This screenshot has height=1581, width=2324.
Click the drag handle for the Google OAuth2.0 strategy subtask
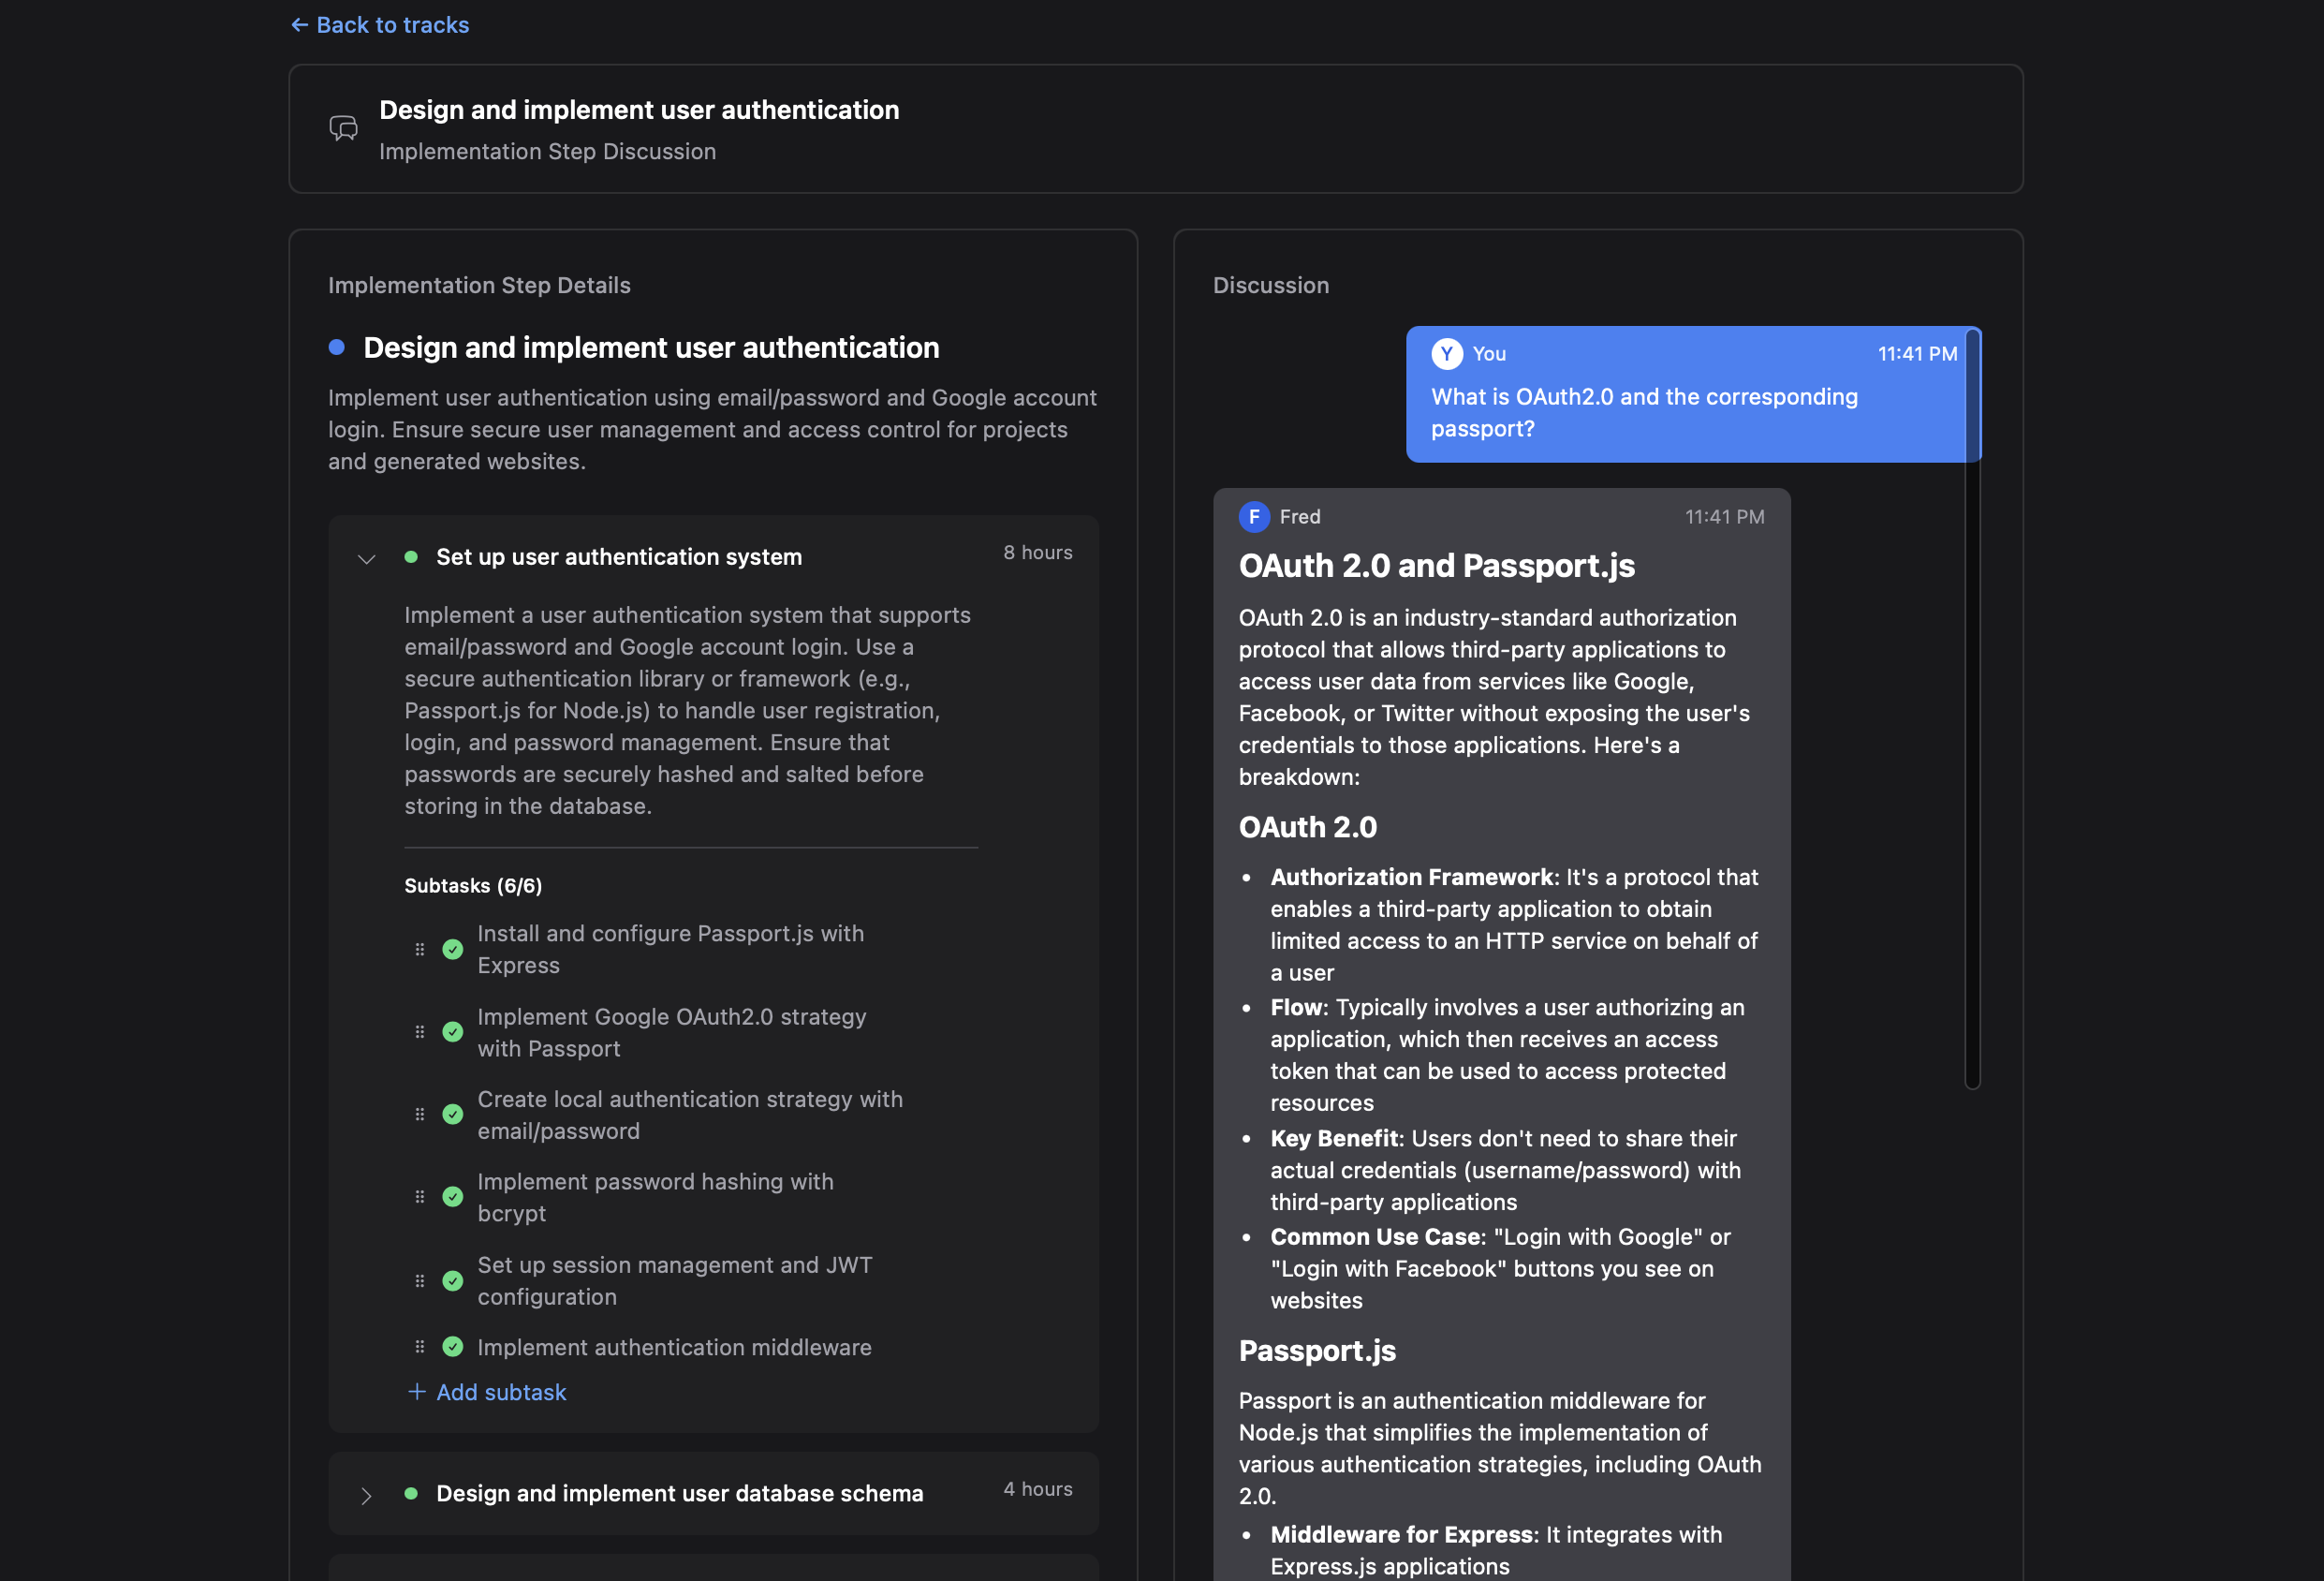coord(420,1032)
